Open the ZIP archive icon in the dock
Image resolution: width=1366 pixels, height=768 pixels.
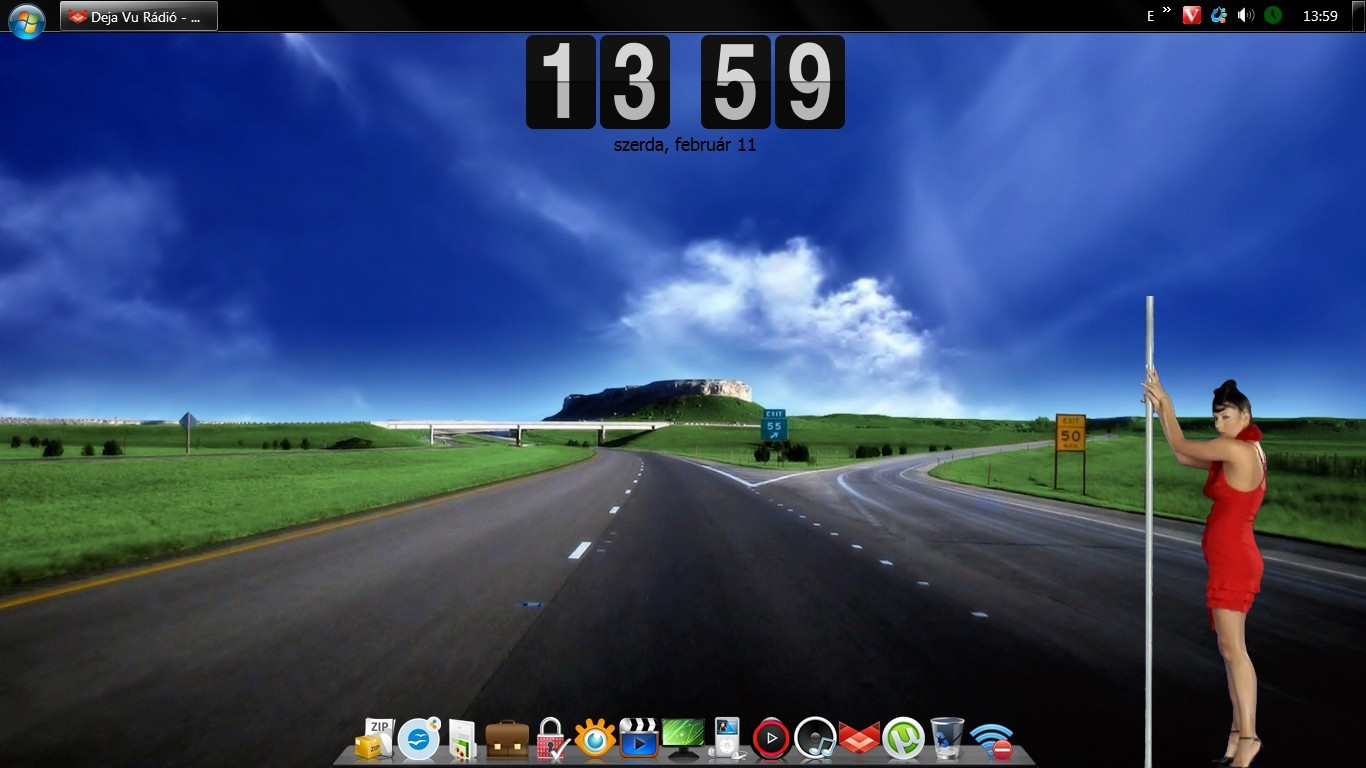(x=375, y=739)
